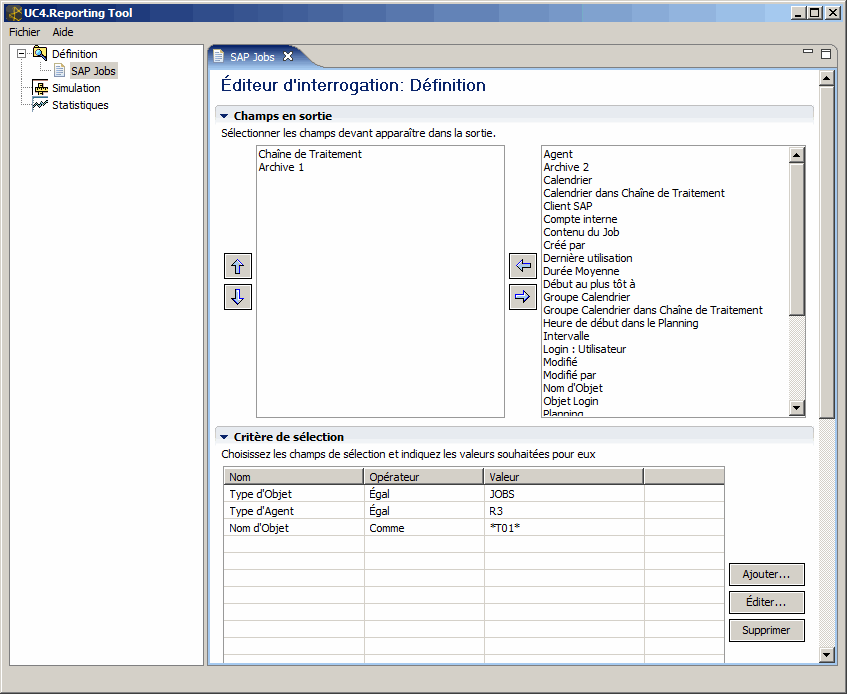Select Dernière utilisation field
This screenshot has width=847, height=694.
(x=588, y=258)
